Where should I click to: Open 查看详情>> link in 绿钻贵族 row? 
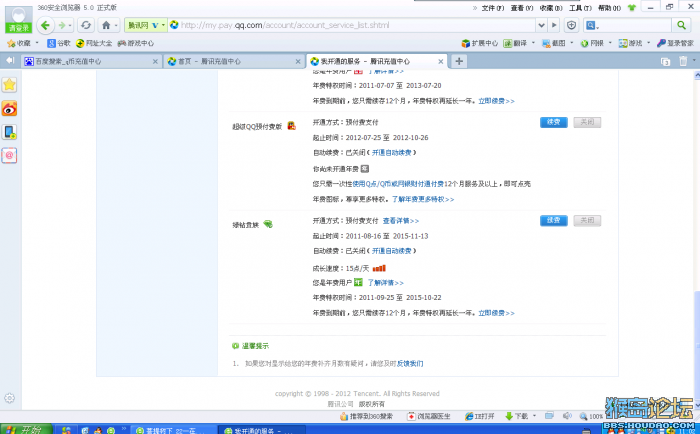(400, 221)
